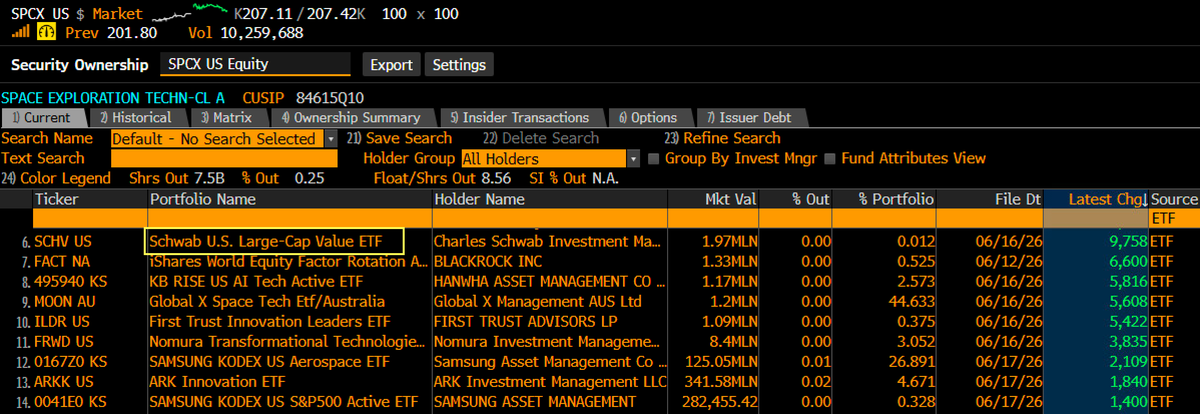Screen dimensions: 1200x414
Task: Click the 44.633 % Portfolio value
Action: pos(911,301)
